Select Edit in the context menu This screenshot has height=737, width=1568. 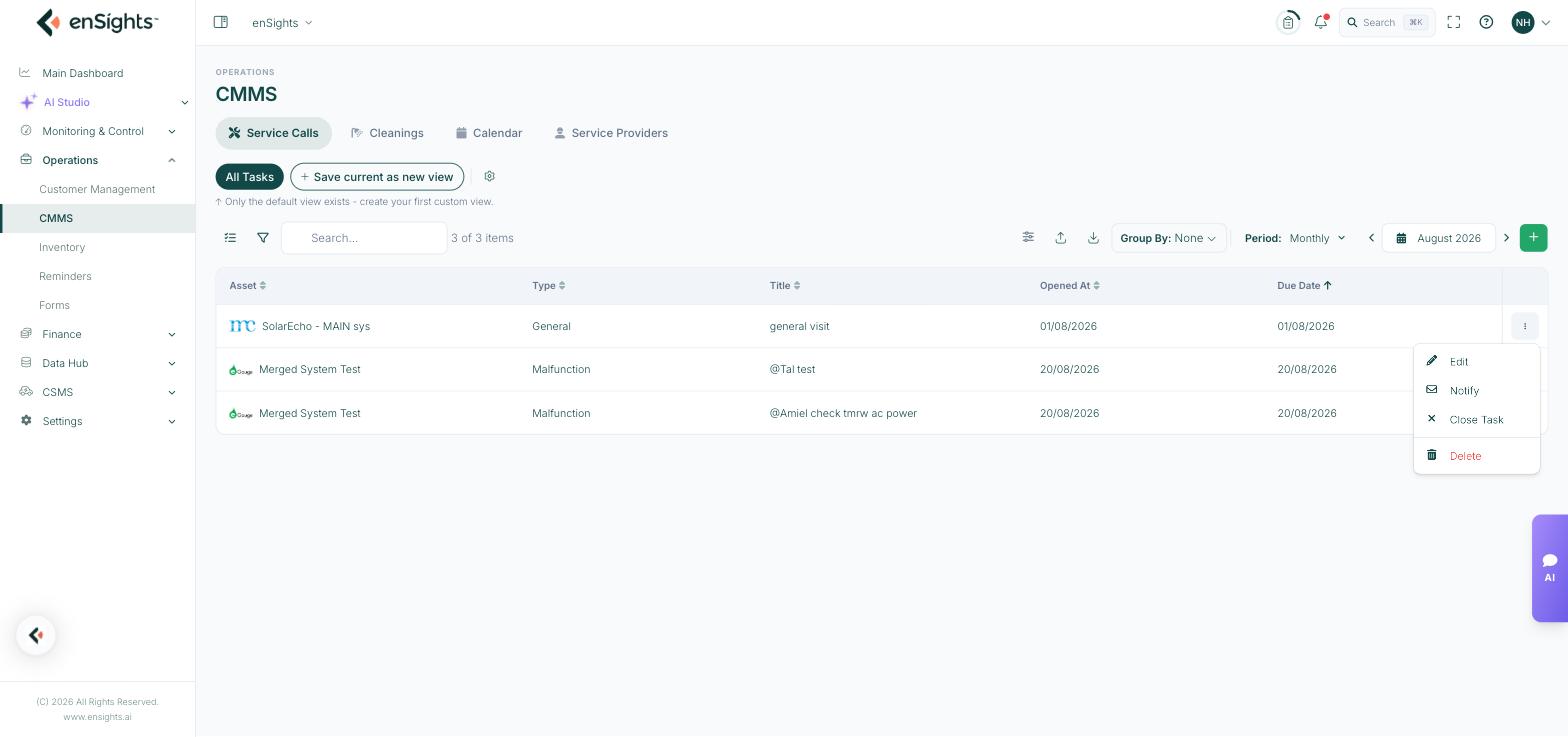(1476, 362)
